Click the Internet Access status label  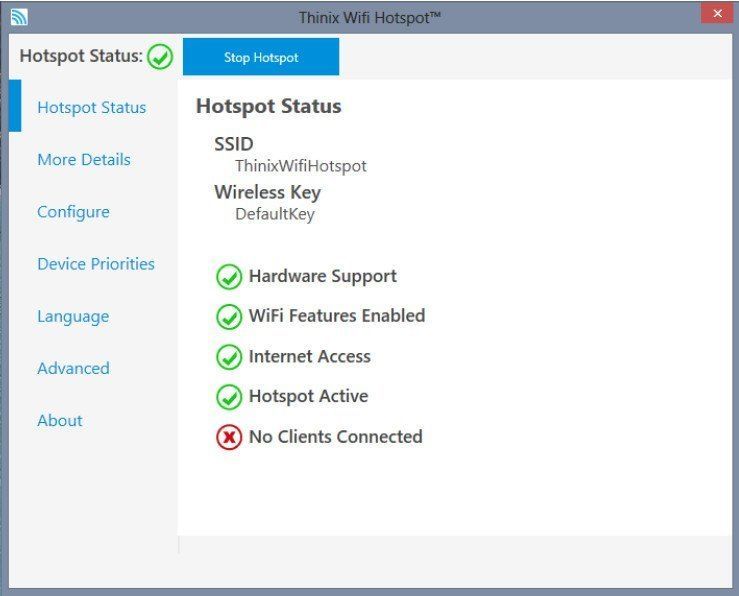[310, 356]
